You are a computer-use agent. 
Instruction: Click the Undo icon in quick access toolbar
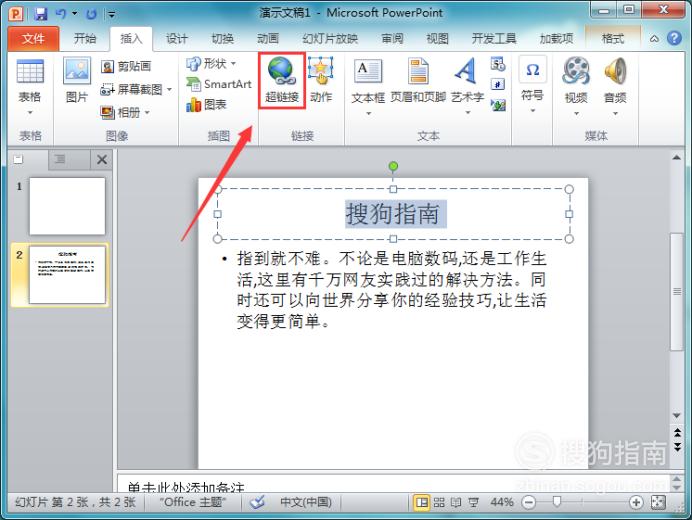(x=60, y=14)
